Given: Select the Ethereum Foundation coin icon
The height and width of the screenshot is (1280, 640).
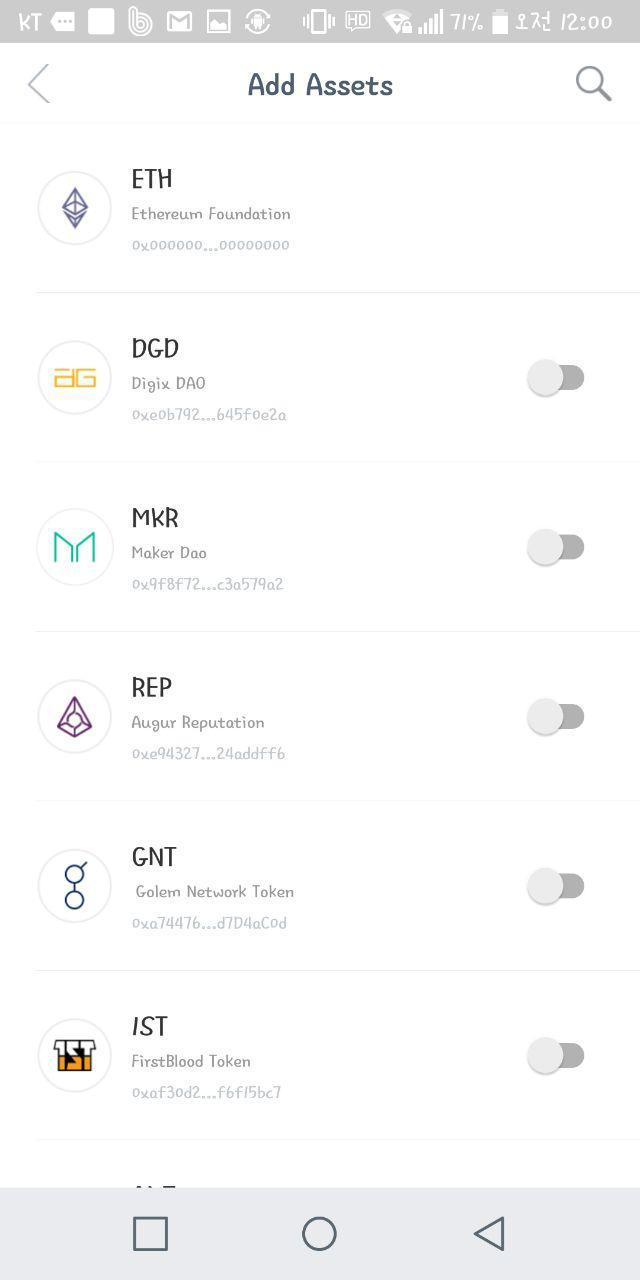Looking at the screenshot, I should (x=74, y=209).
